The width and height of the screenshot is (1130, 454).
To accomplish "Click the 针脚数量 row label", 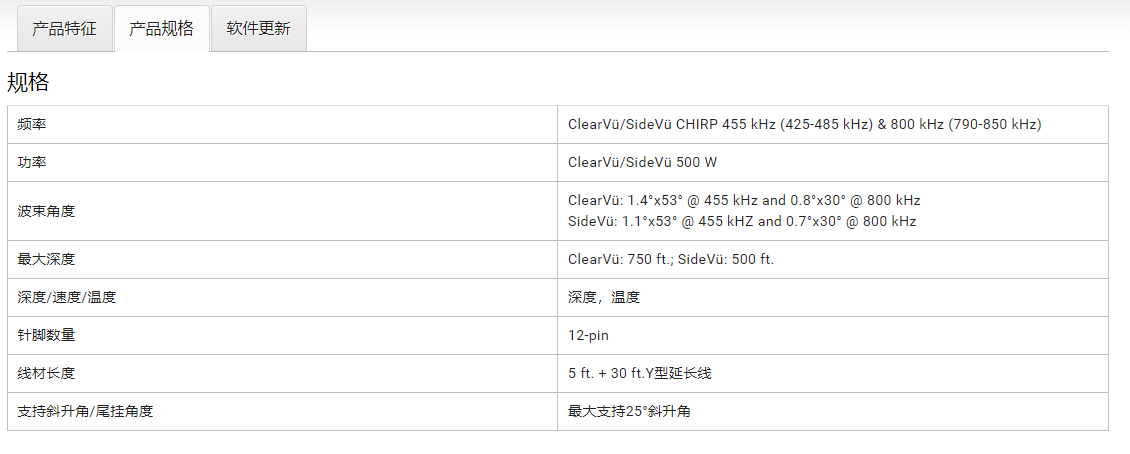I will (x=46, y=335).
